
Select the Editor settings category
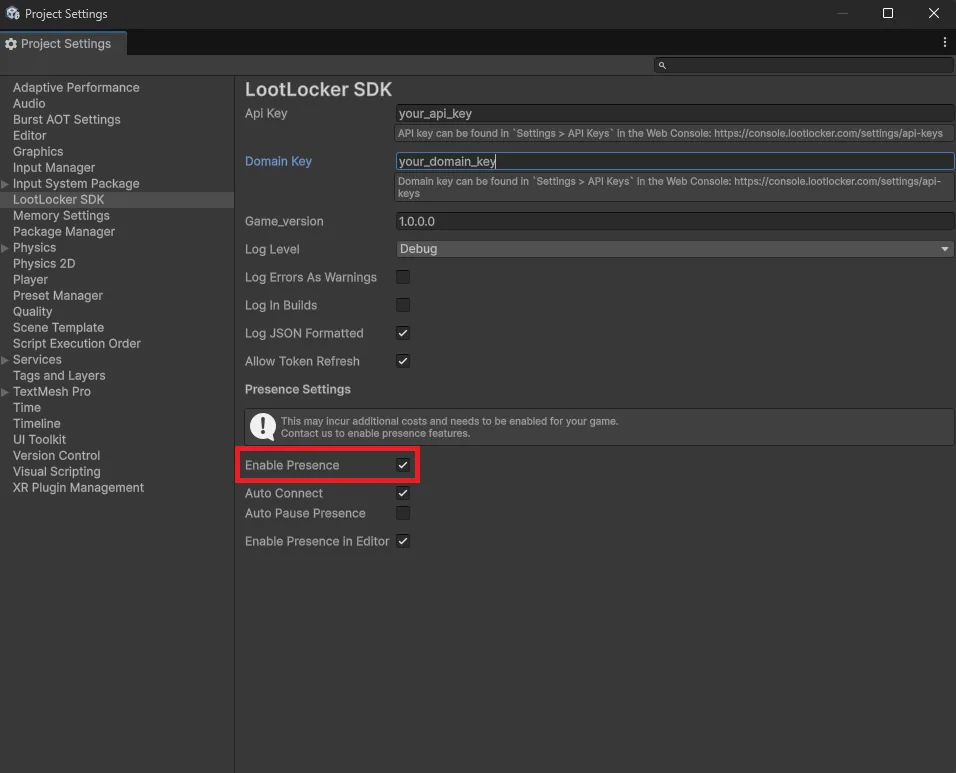coord(29,135)
